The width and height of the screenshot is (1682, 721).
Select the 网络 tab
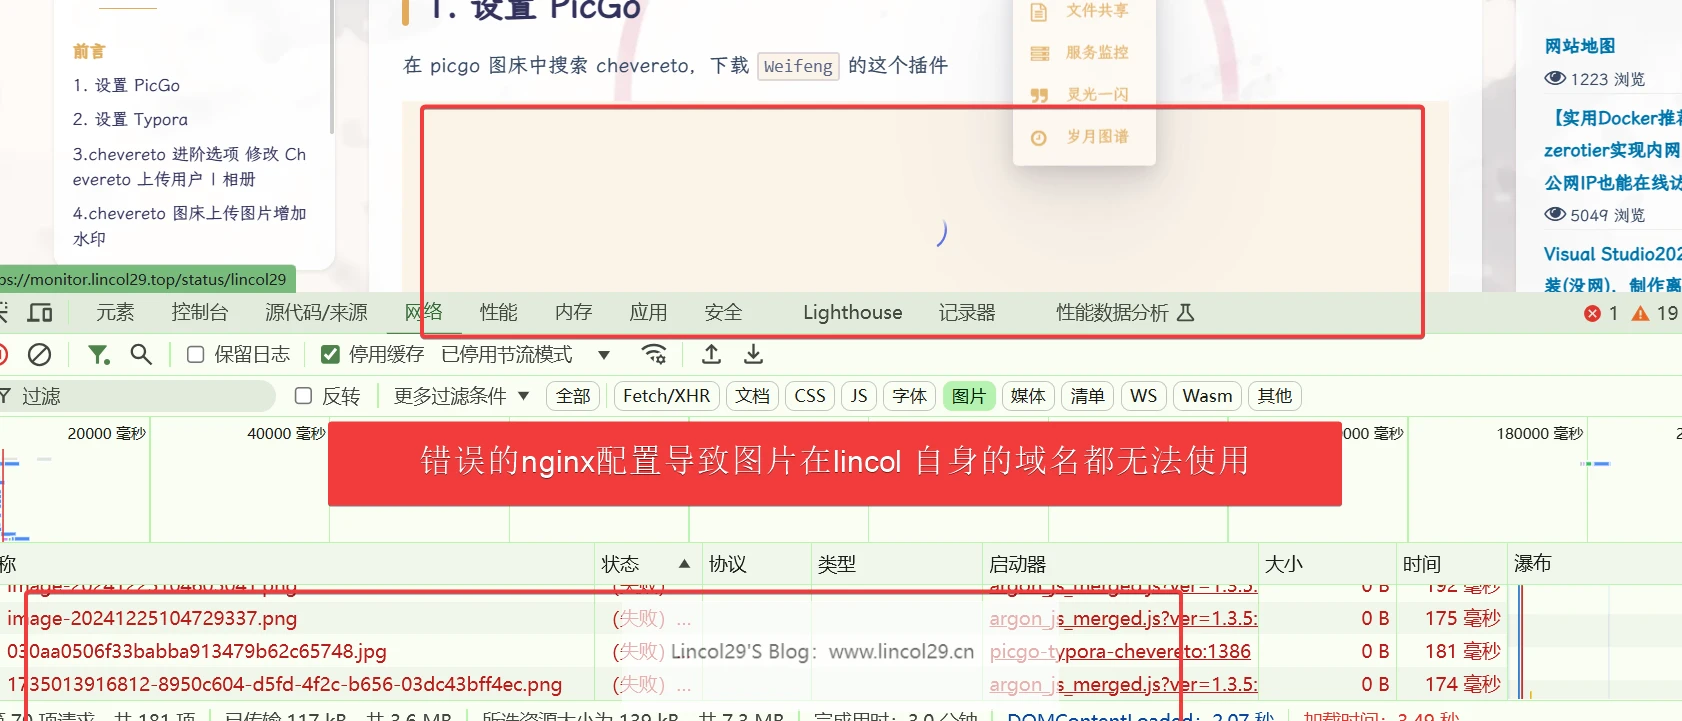[424, 313]
